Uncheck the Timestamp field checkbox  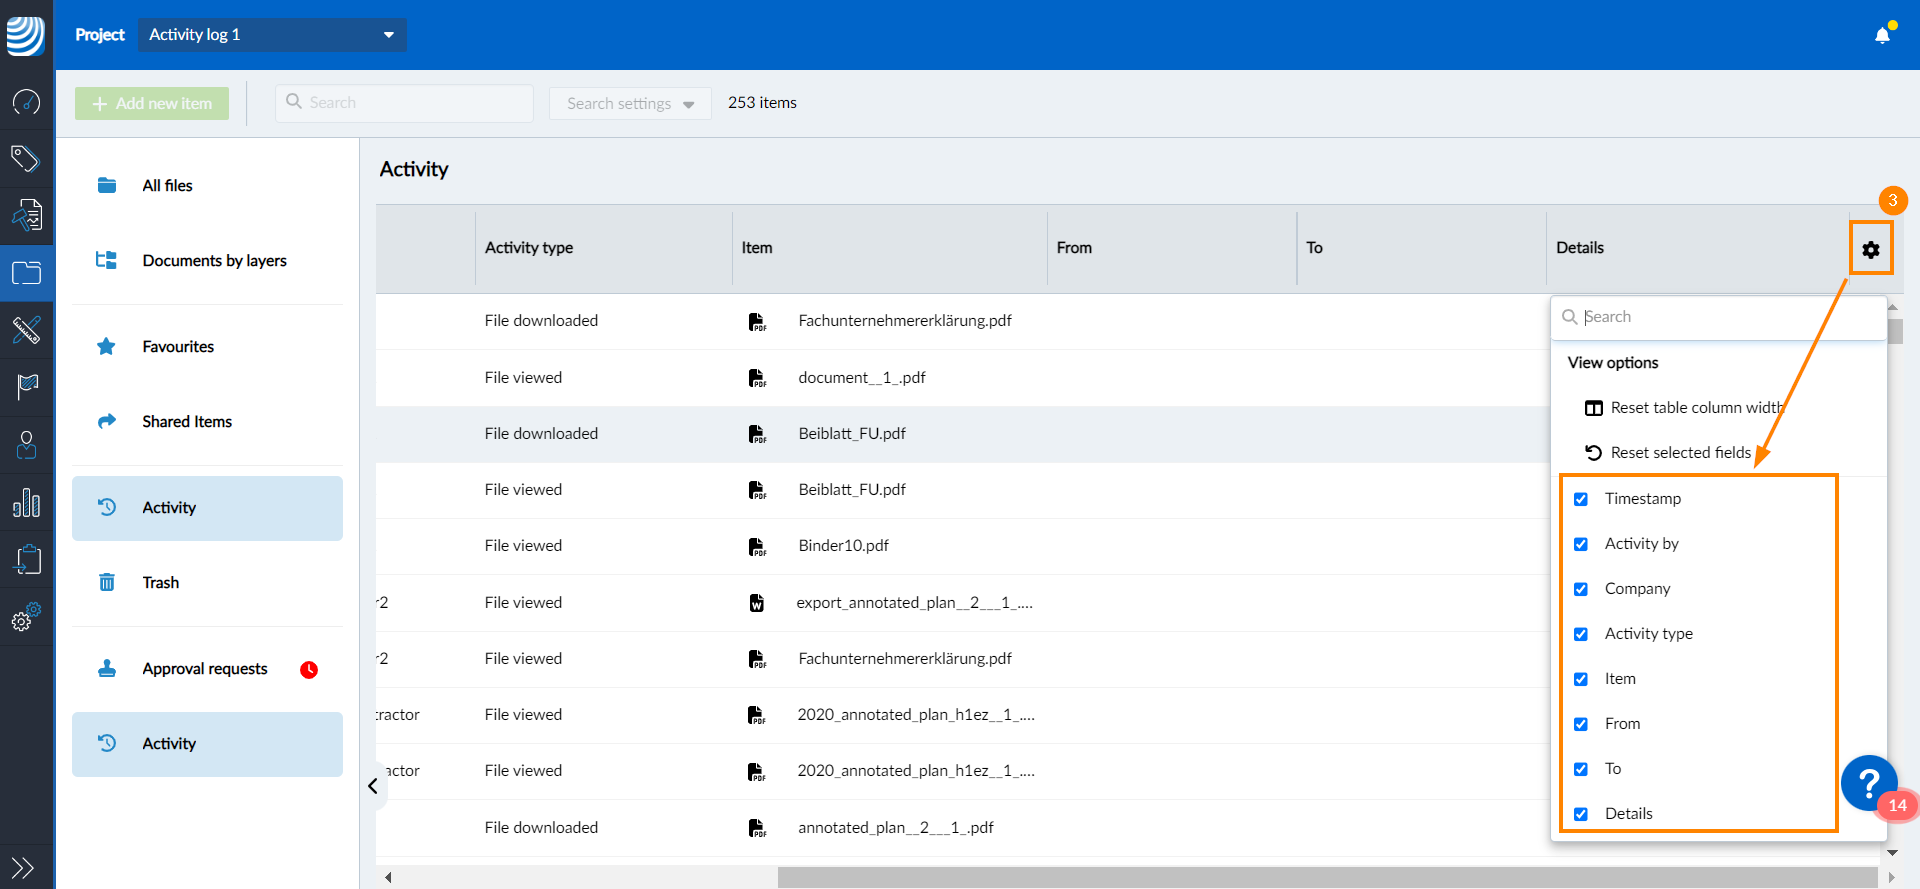(x=1581, y=499)
